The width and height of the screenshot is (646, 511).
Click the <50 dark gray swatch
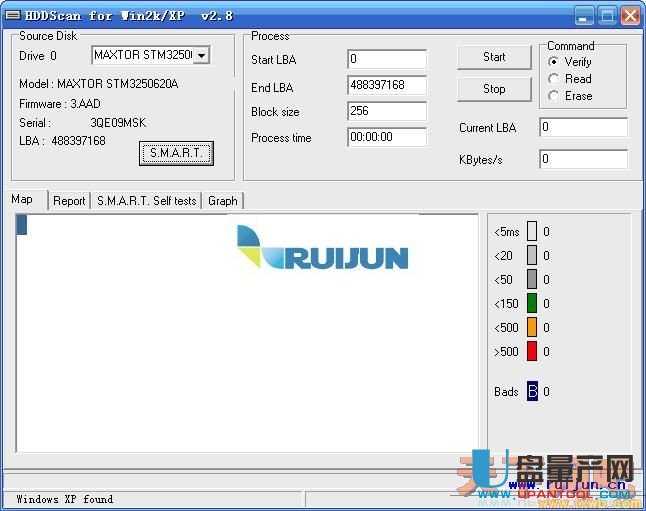(x=532, y=279)
